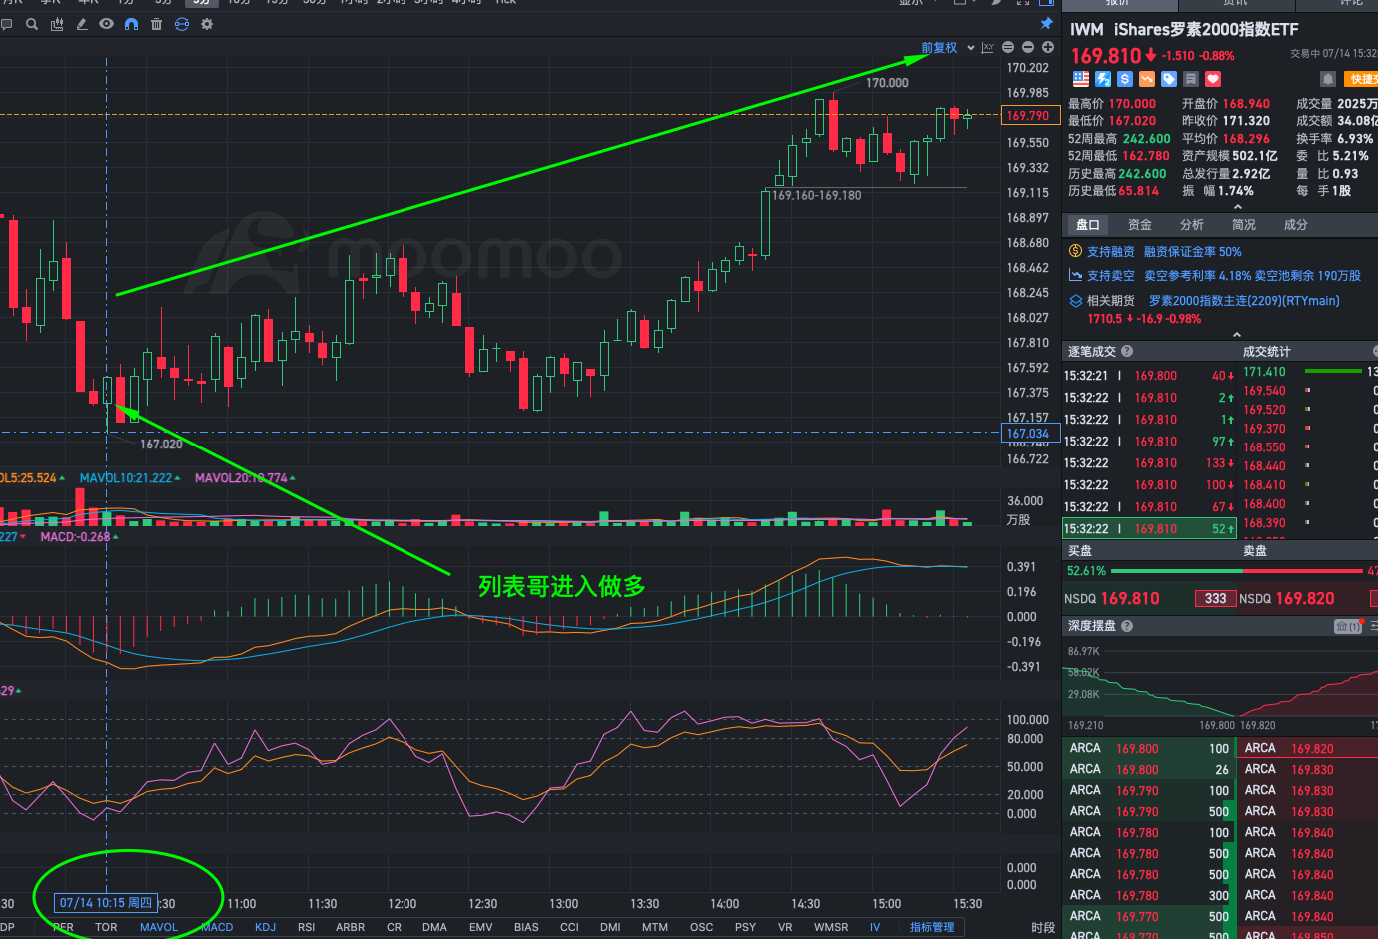
Task: Toggle the bell price alert icon
Action: point(1328,79)
